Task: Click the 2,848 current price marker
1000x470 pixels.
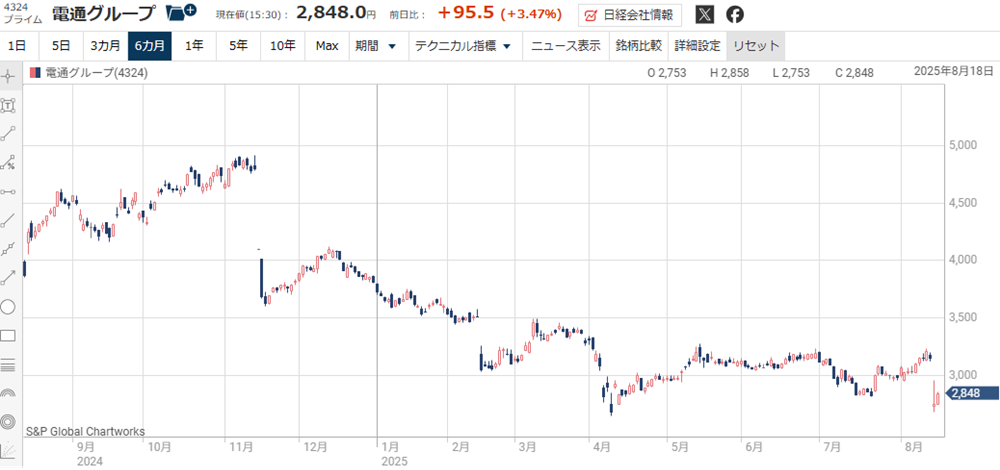Action: (973, 393)
